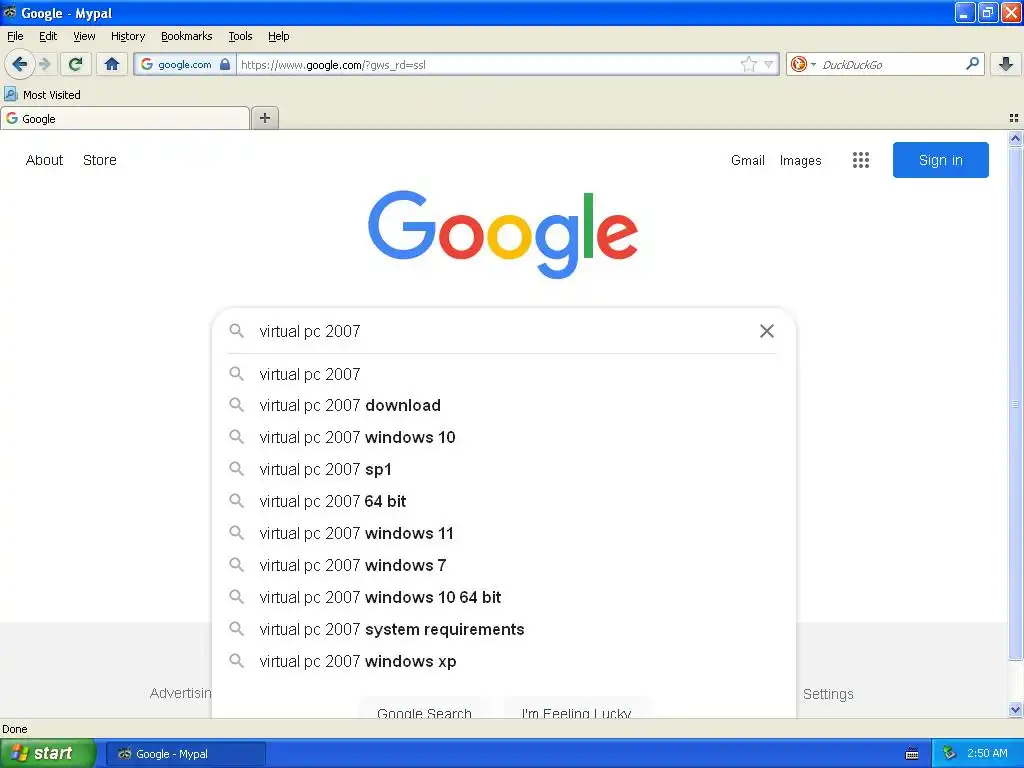Open the DuckDuckGo search engine selector

click(x=803, y=64)
